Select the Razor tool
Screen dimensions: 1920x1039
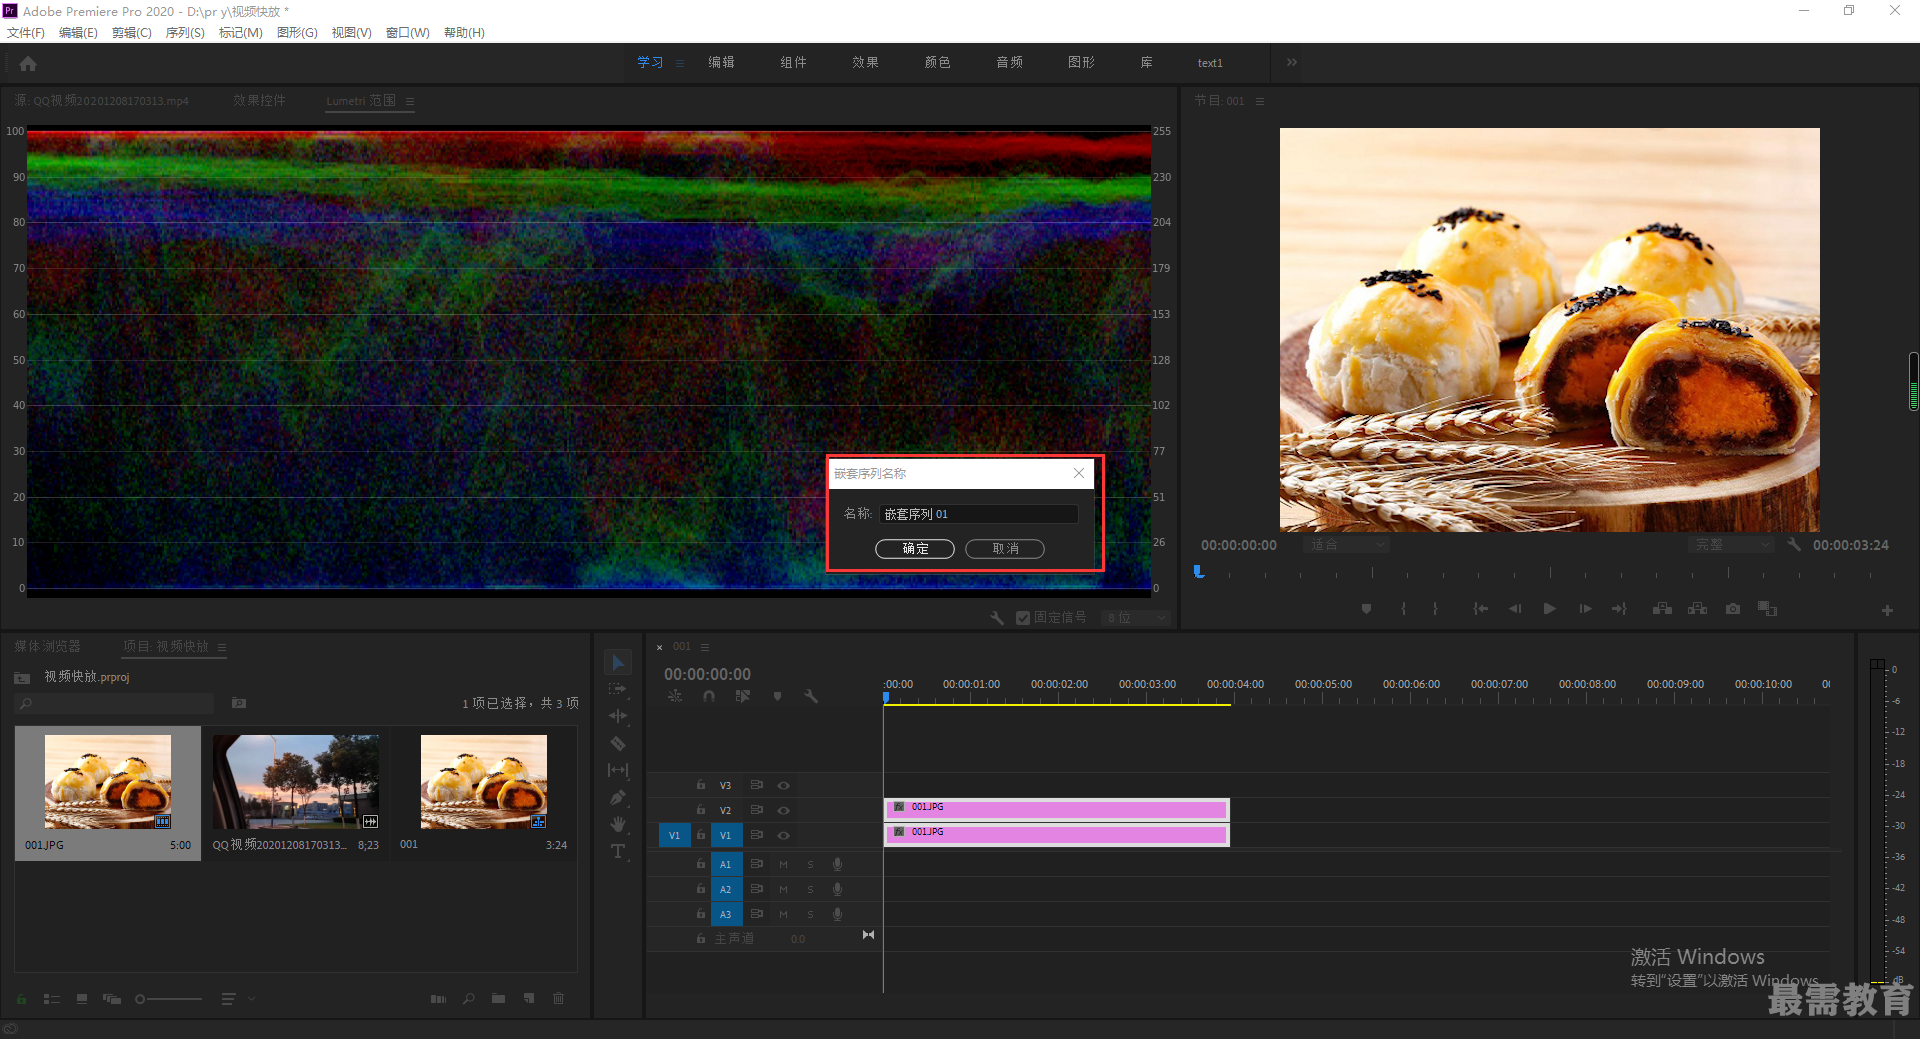point(618,743)
